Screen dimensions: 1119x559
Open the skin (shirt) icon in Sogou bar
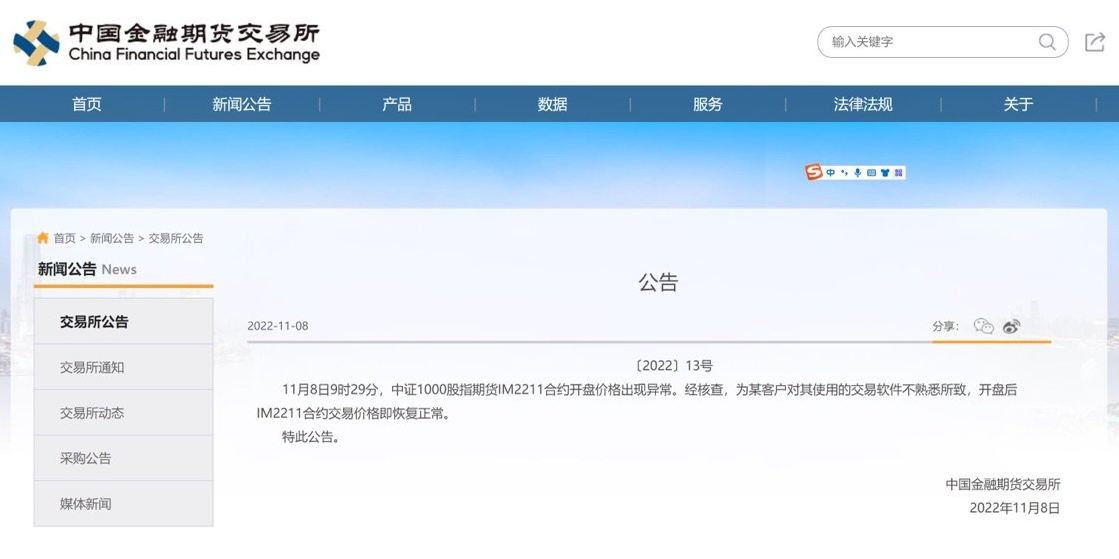885,173
